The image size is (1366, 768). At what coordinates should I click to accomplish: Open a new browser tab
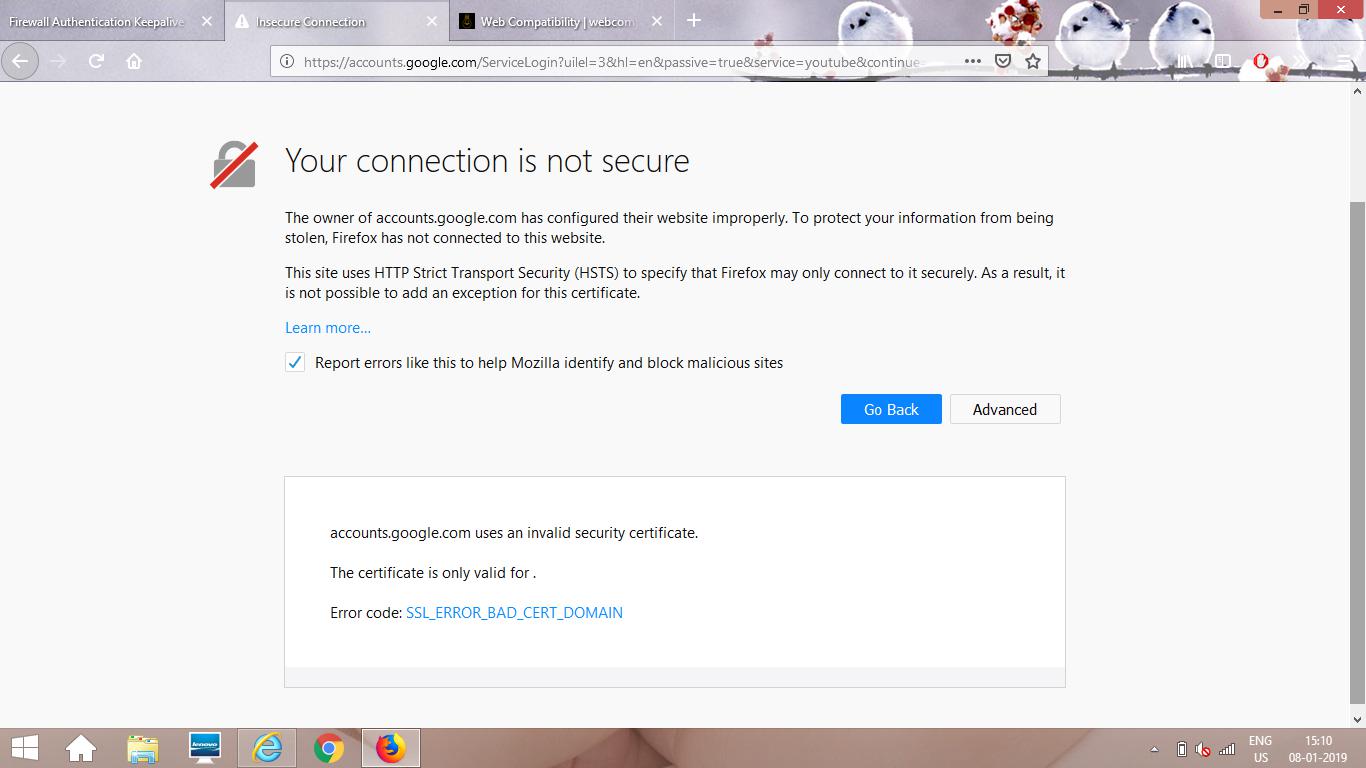tap(696, 20)
